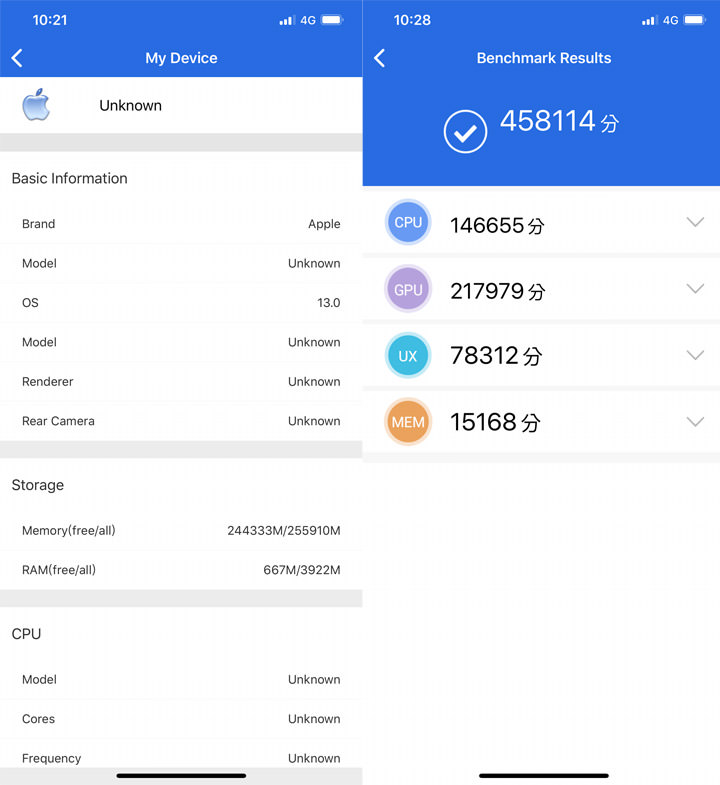Tap the Apple logo icon
720x785 pixels.
click(x=36, y=105)
